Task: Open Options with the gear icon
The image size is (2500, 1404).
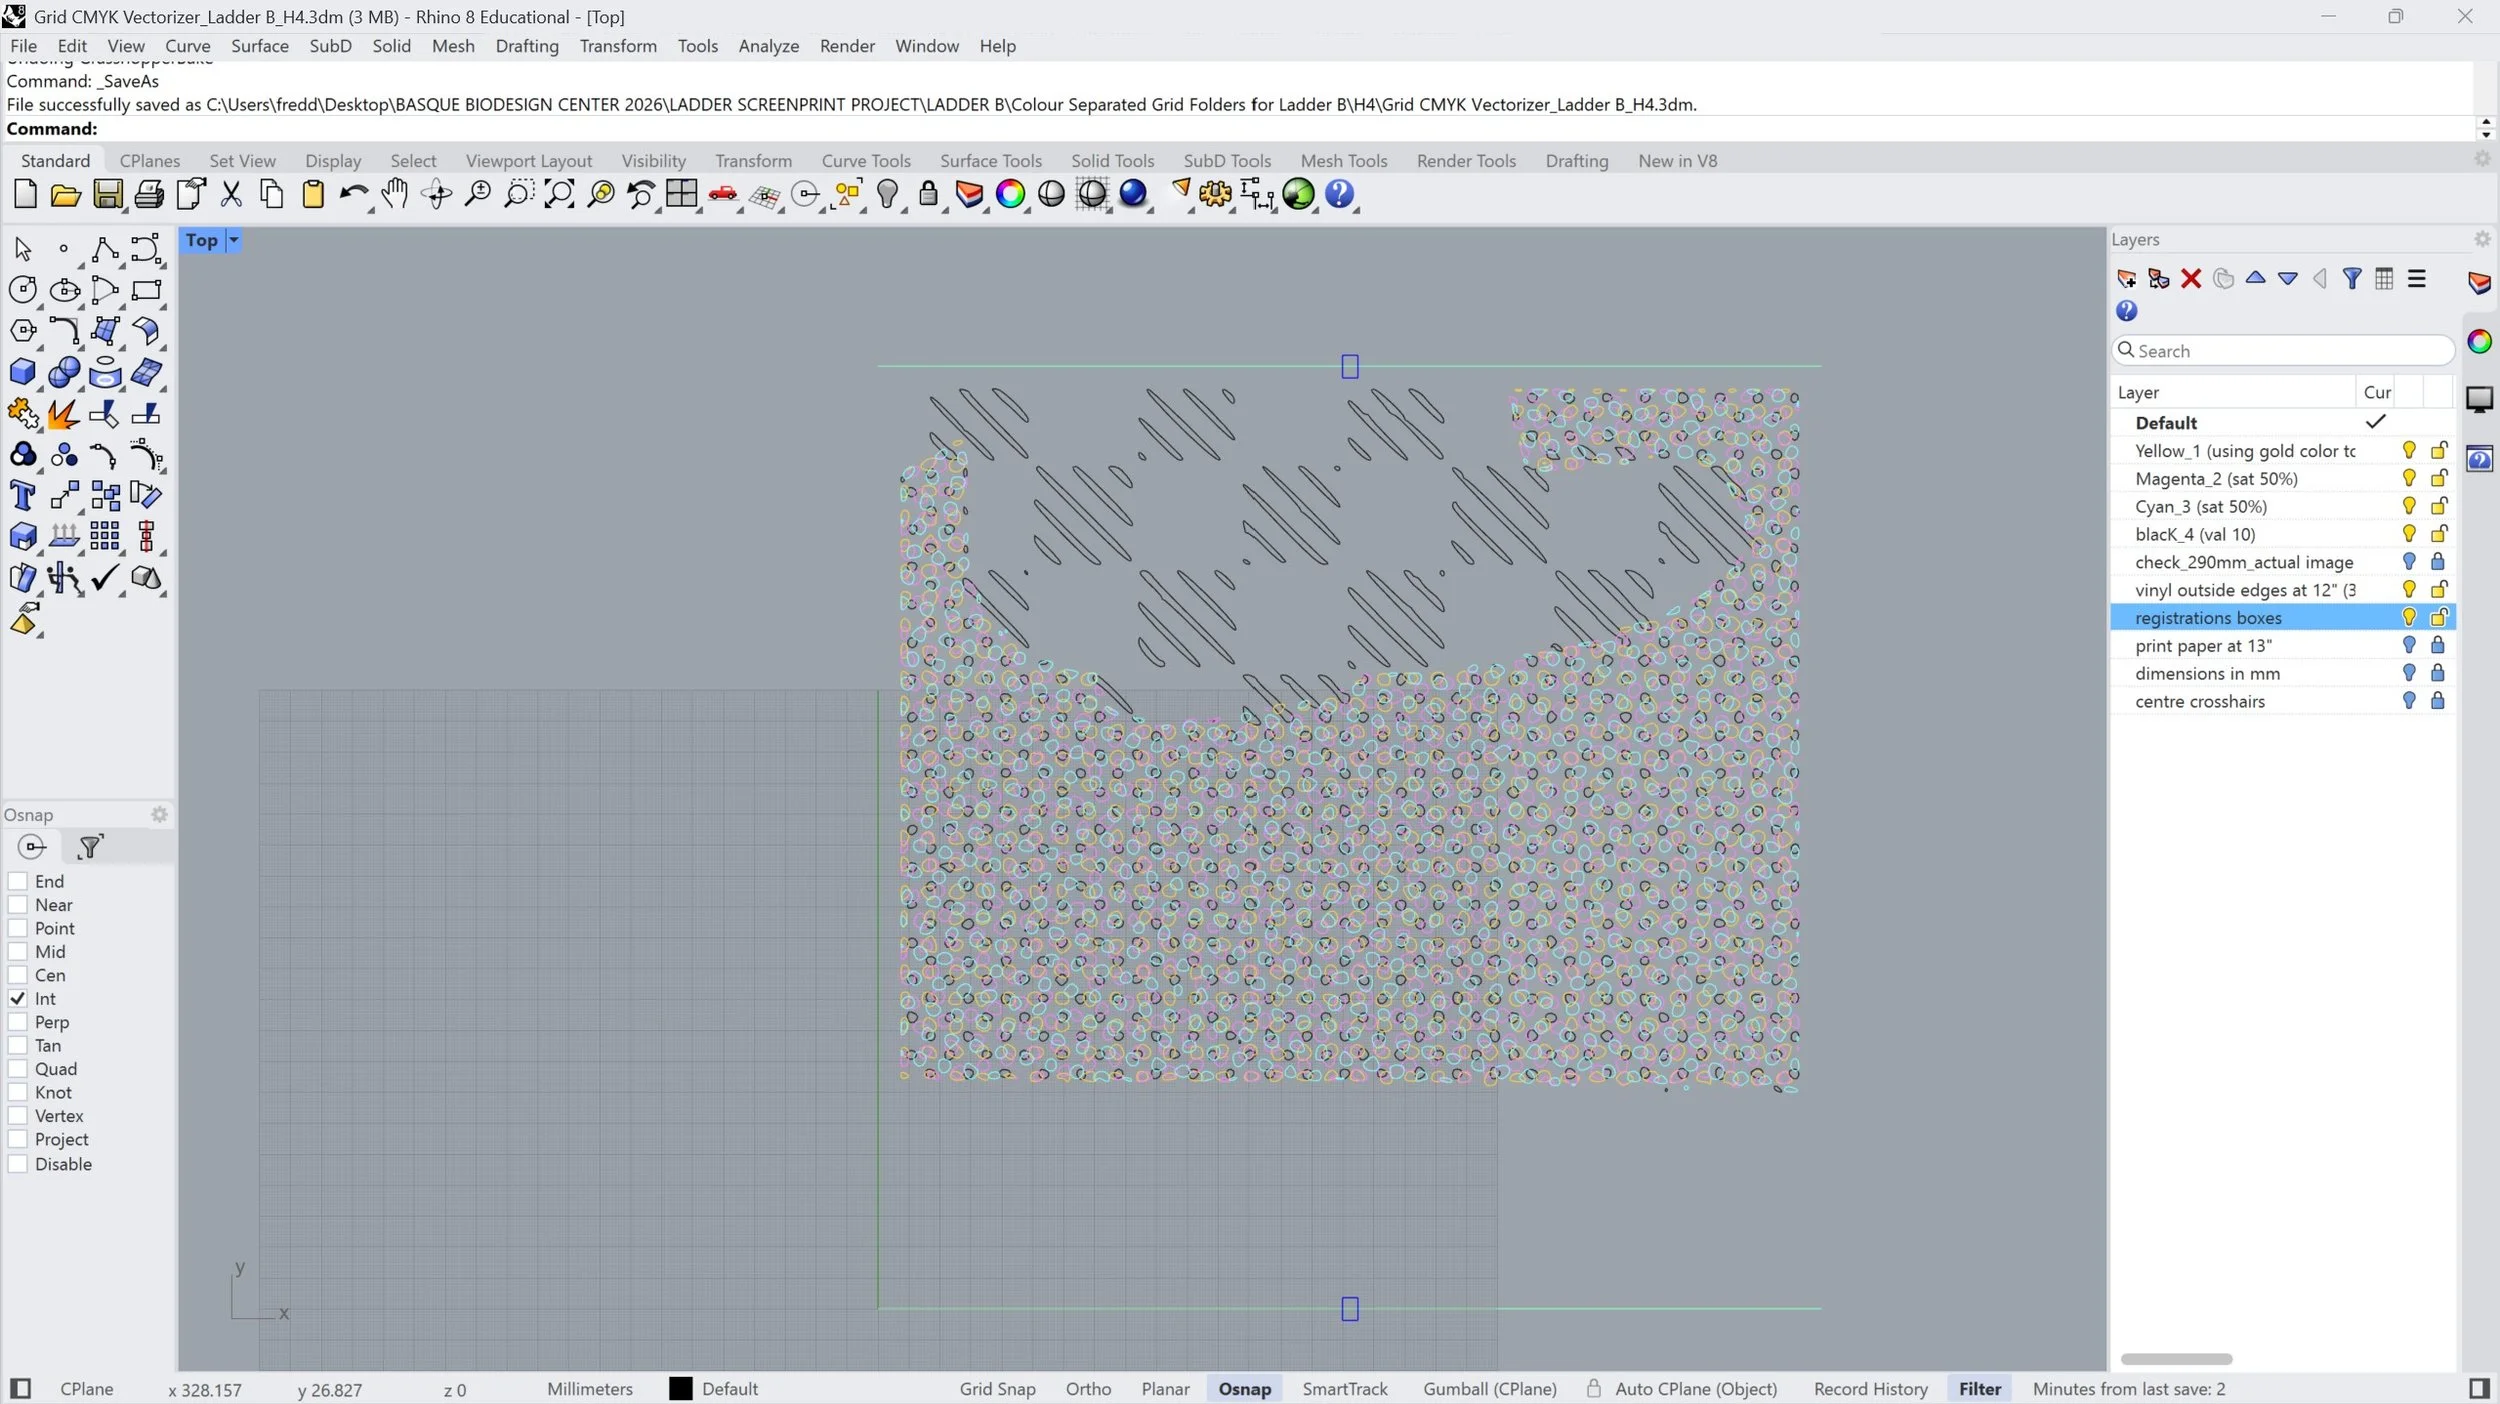Action: point(1215,194)
